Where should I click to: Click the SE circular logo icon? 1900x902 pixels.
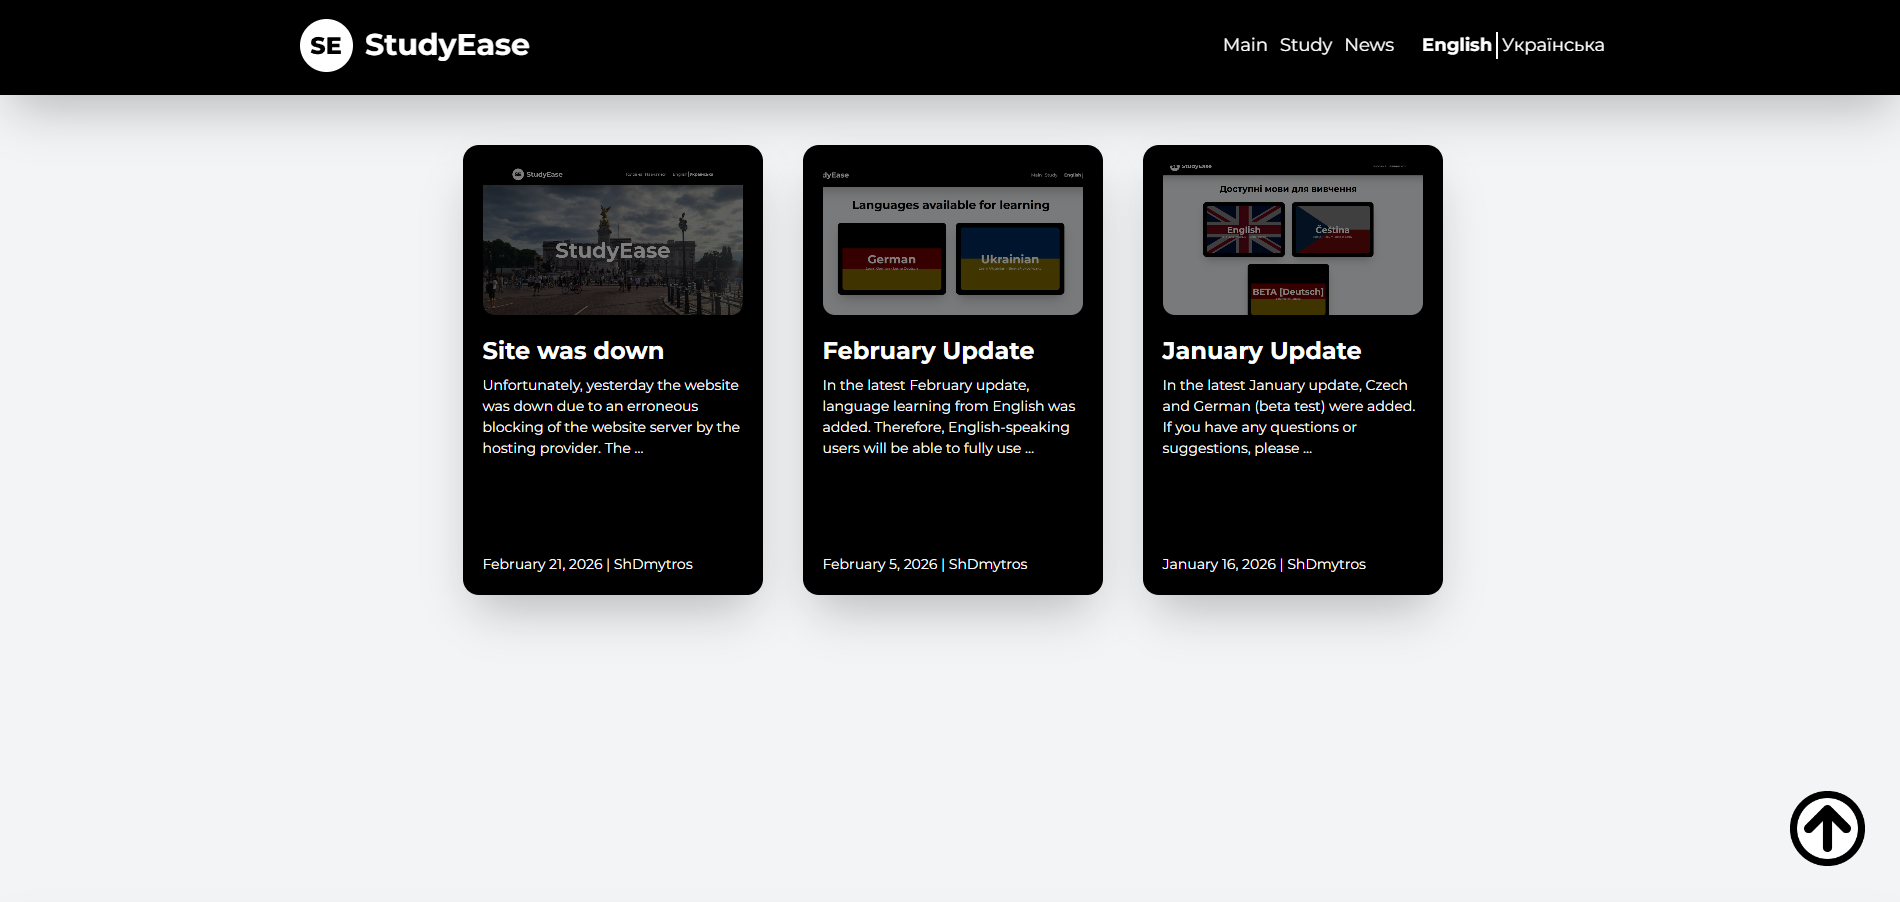coord(326,46)
